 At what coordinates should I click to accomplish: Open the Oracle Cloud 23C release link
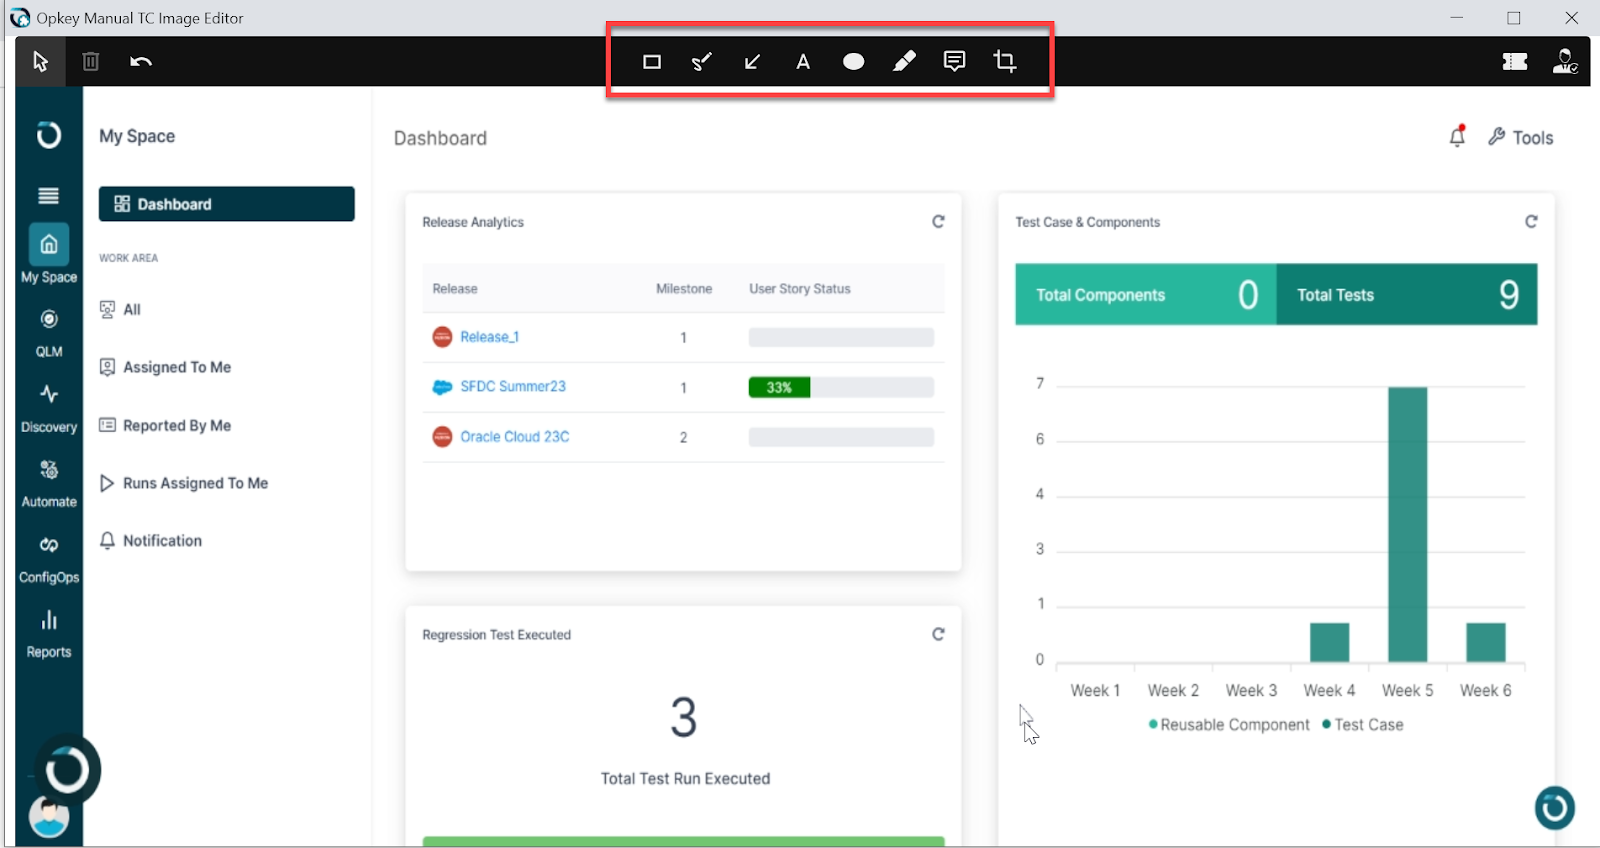pos(515,437)
